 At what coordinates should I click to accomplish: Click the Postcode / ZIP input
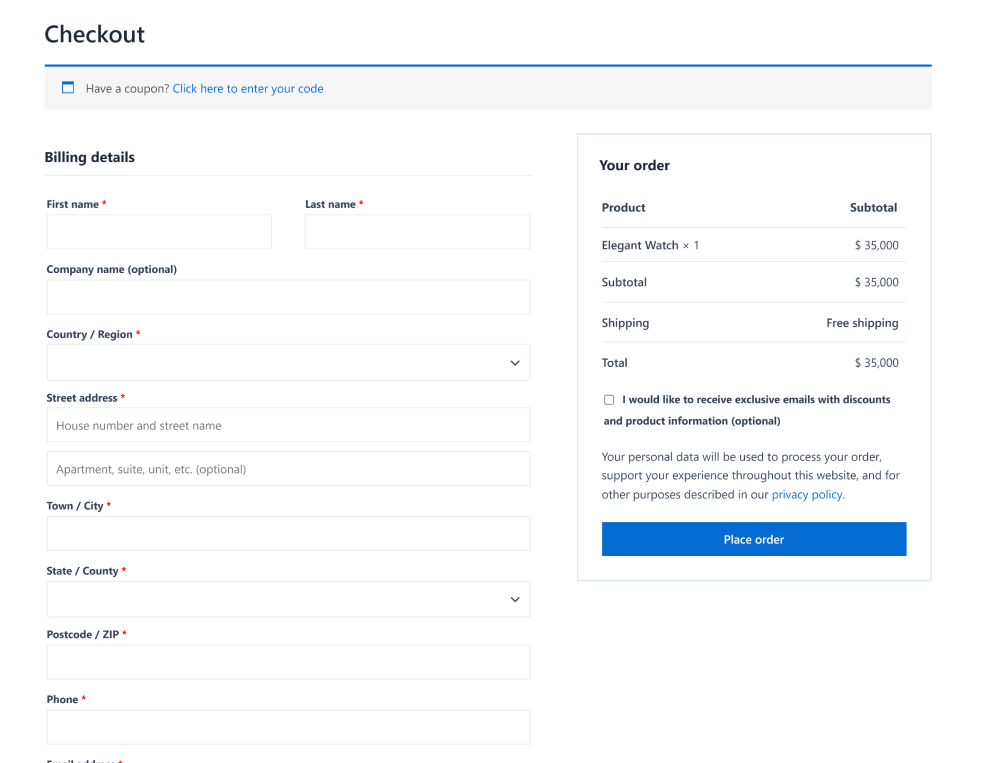288,662
